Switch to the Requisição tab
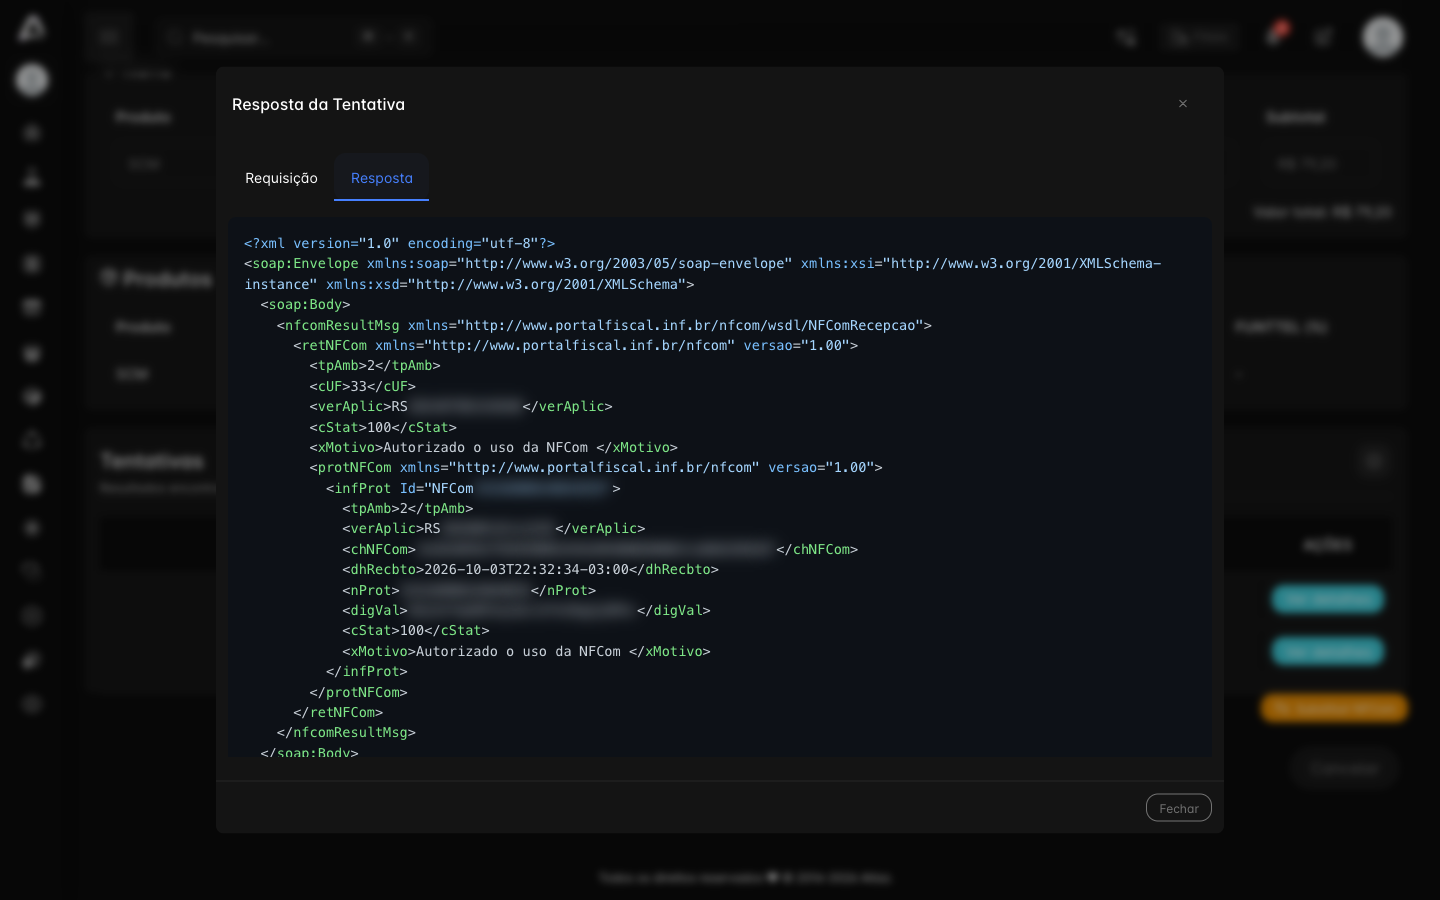 tap(281, 178)
